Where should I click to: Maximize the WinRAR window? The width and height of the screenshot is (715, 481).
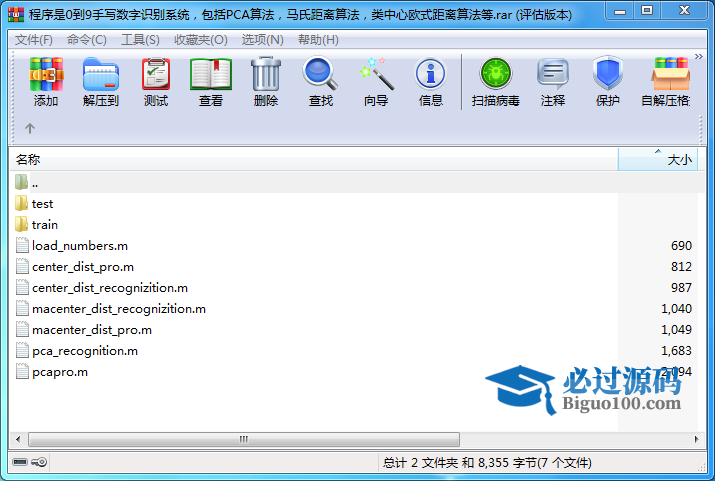click(x=647, y=11)
